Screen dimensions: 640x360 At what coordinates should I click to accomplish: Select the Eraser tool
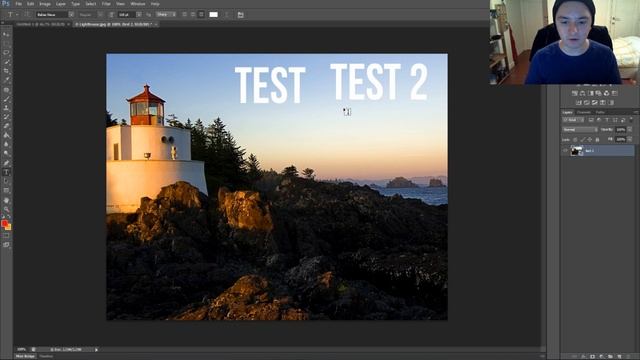click(x=6, y=126)
